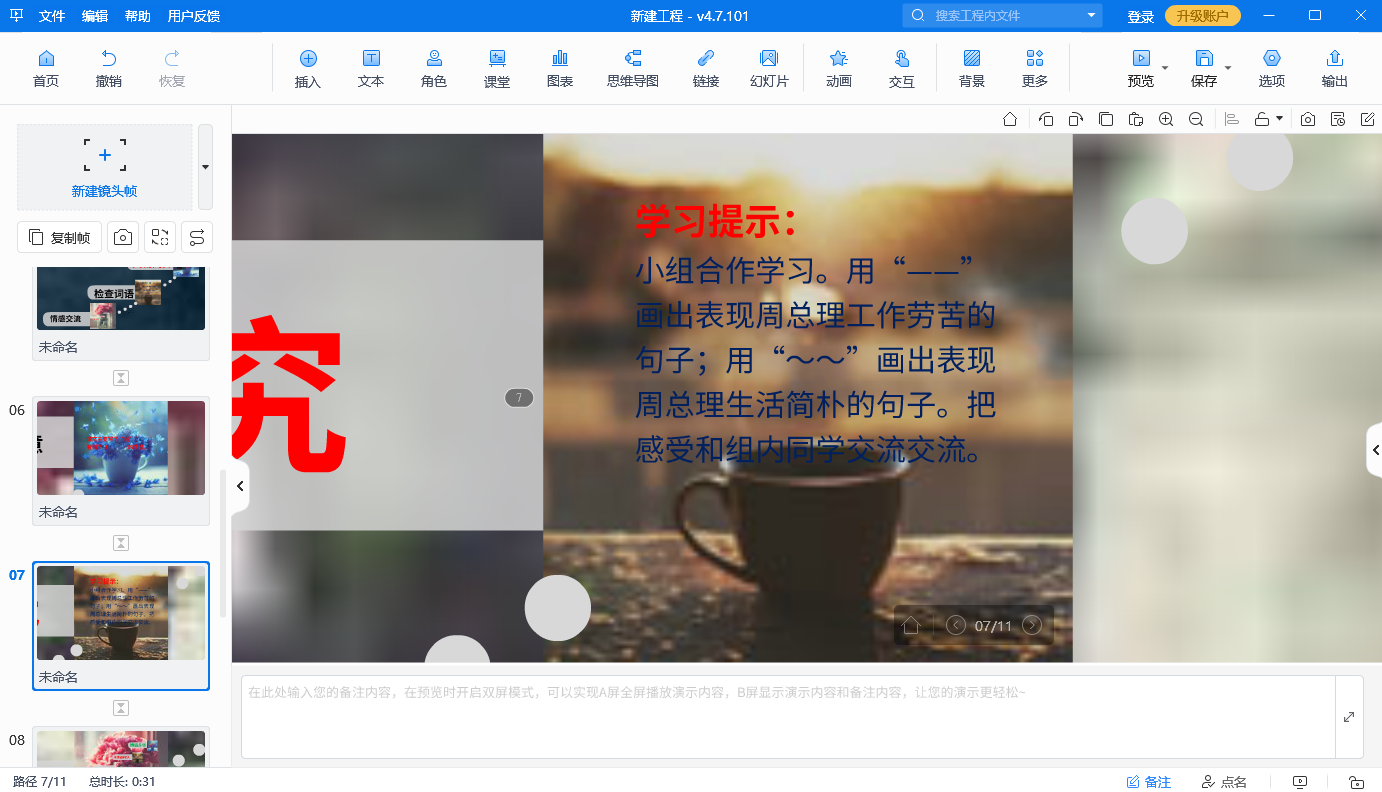The image size is (1382, 792).
Task: Rotate canvas counterclockwise icon
Action: [x=1046, y=119]
